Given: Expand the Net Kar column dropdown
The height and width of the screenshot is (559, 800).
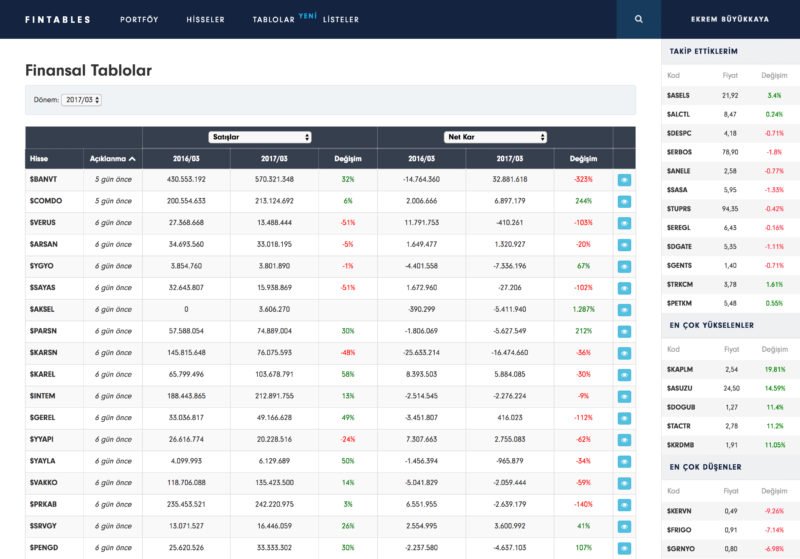Looking at the screenshot, I should click(495, 137).
